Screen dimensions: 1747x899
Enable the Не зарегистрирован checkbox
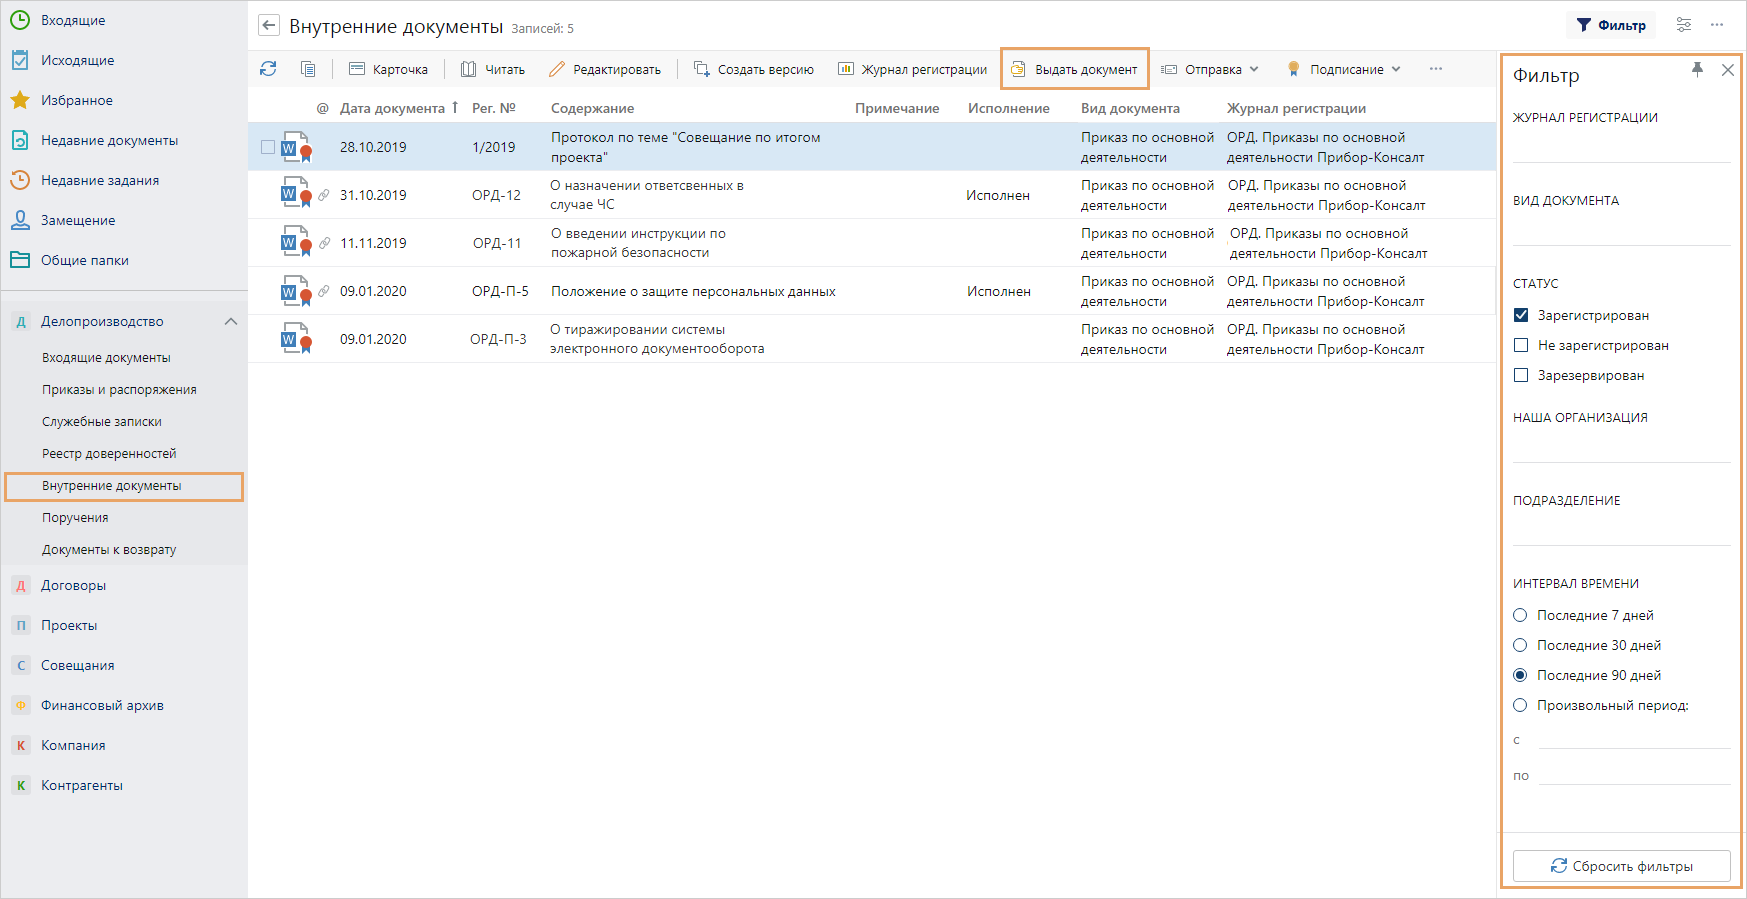1521,345
